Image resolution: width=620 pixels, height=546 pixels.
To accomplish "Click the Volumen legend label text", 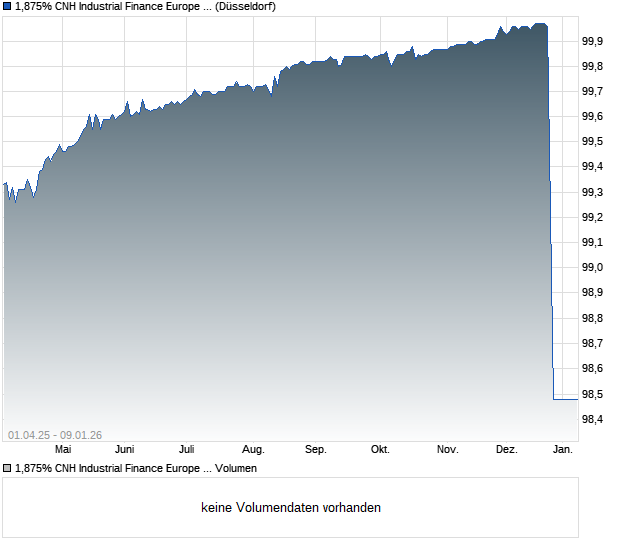I will tap(236, 468).
